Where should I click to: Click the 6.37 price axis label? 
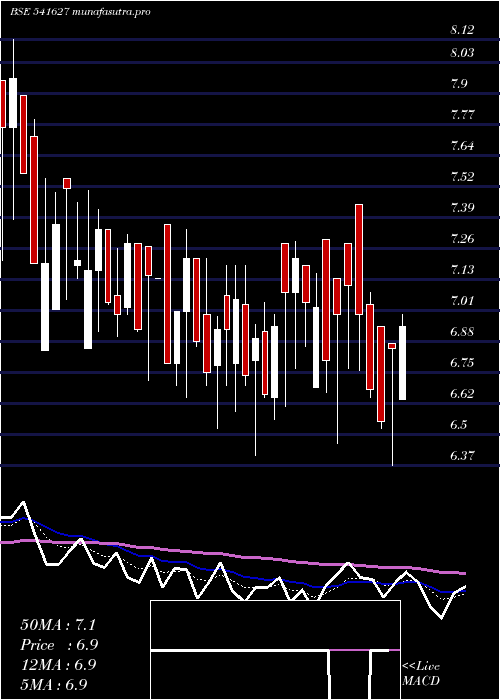(x=462, y=455)
